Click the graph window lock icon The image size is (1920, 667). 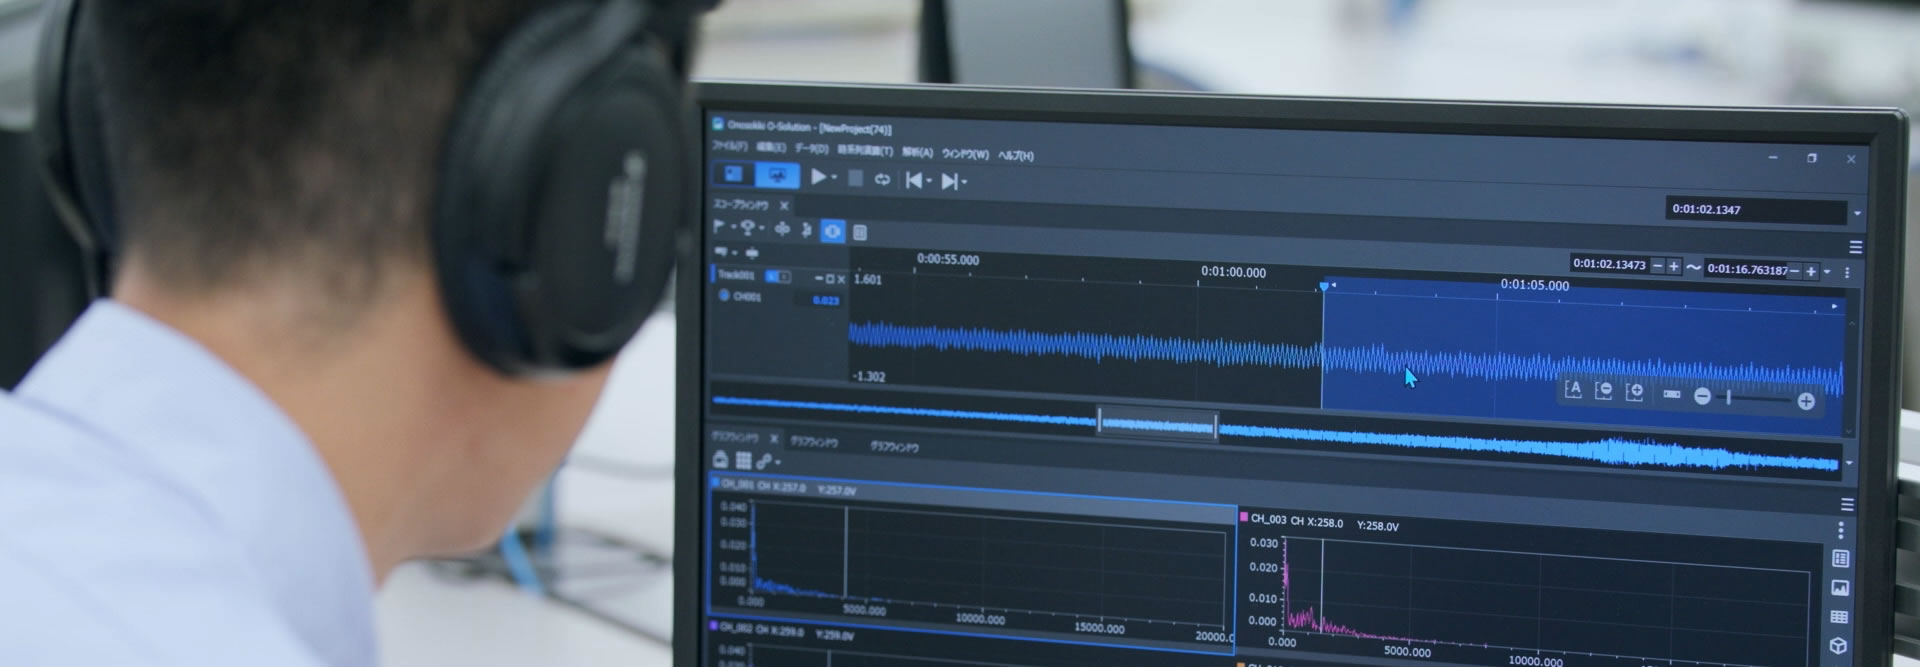coord(720,459)
